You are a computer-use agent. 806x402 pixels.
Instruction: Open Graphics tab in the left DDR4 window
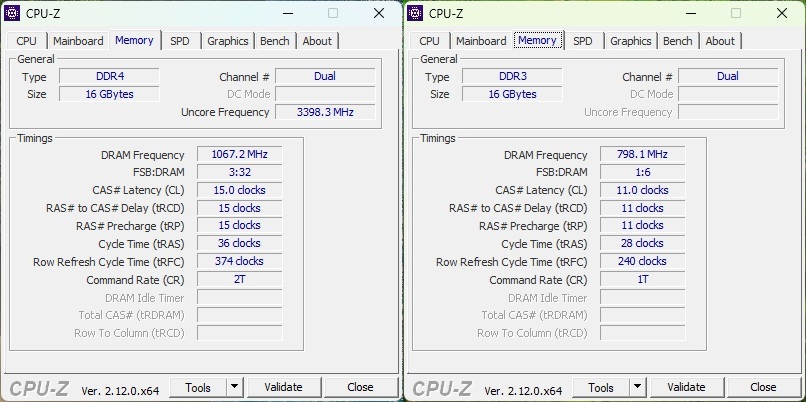click(228, 41)
